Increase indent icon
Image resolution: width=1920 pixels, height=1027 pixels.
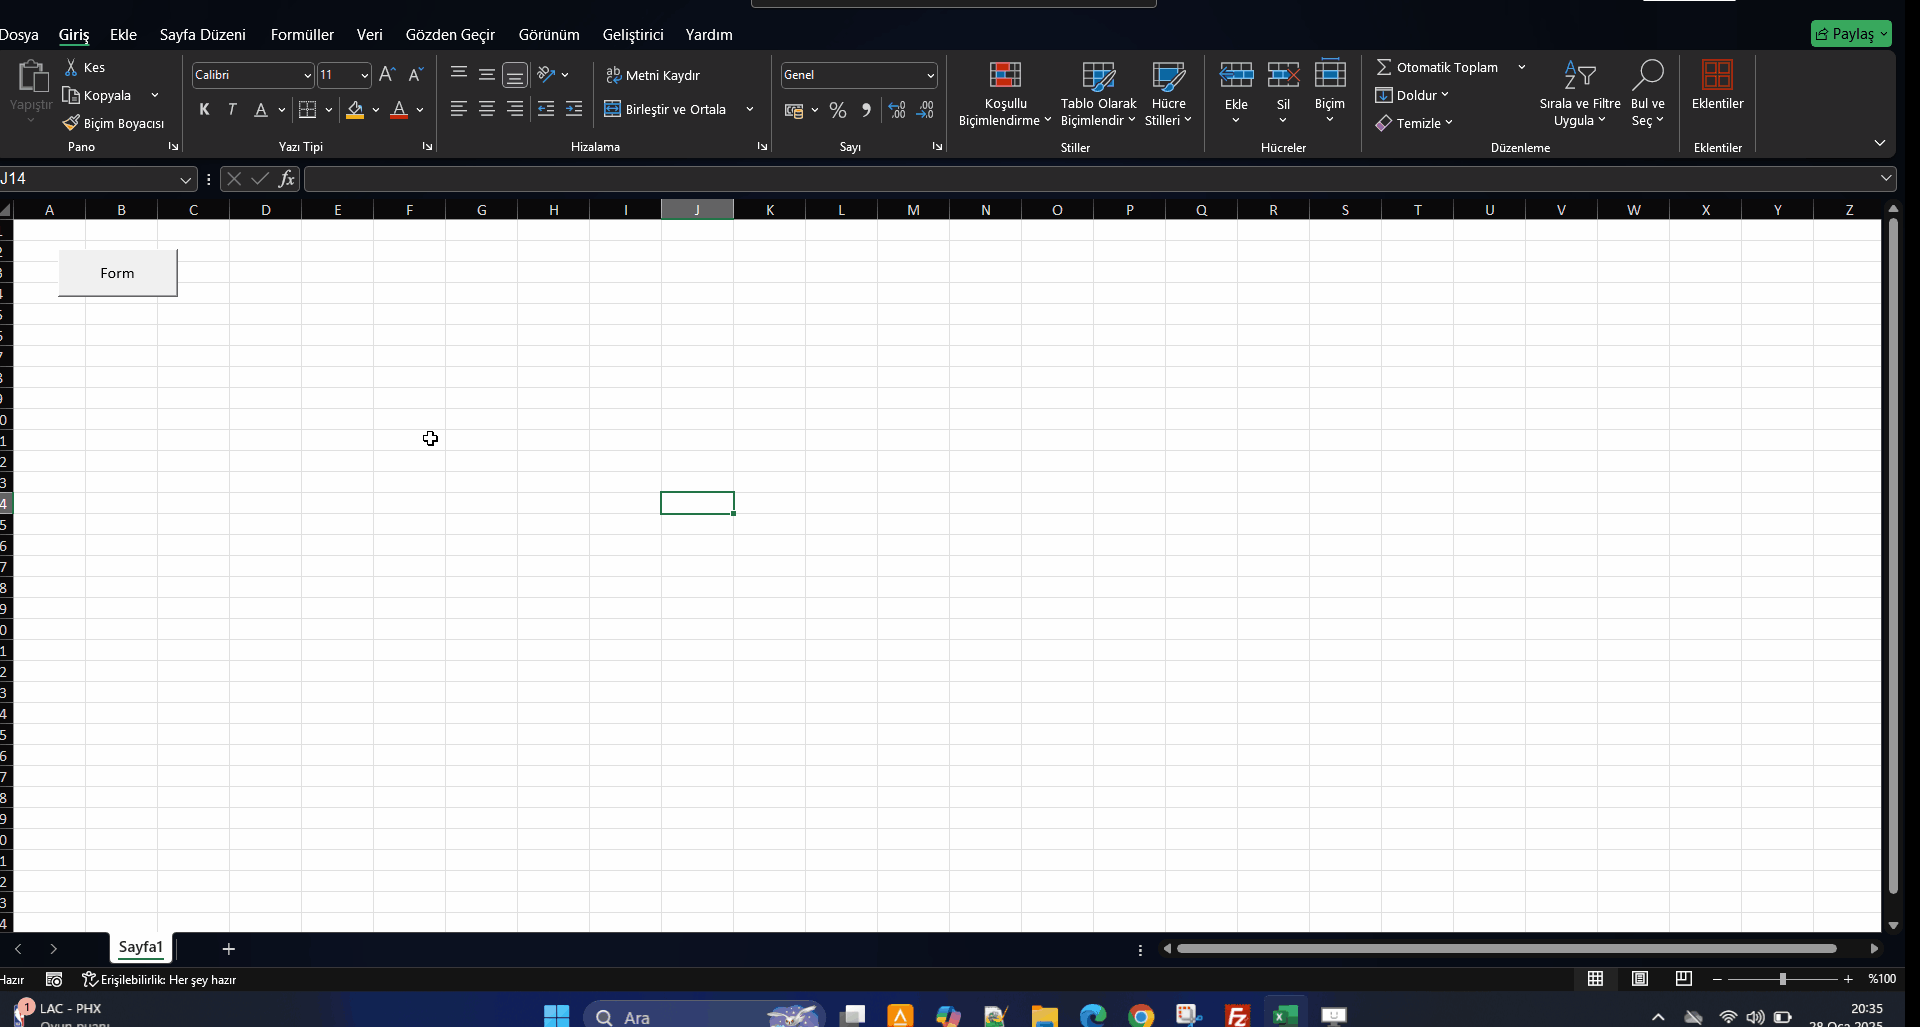point(574,109)
